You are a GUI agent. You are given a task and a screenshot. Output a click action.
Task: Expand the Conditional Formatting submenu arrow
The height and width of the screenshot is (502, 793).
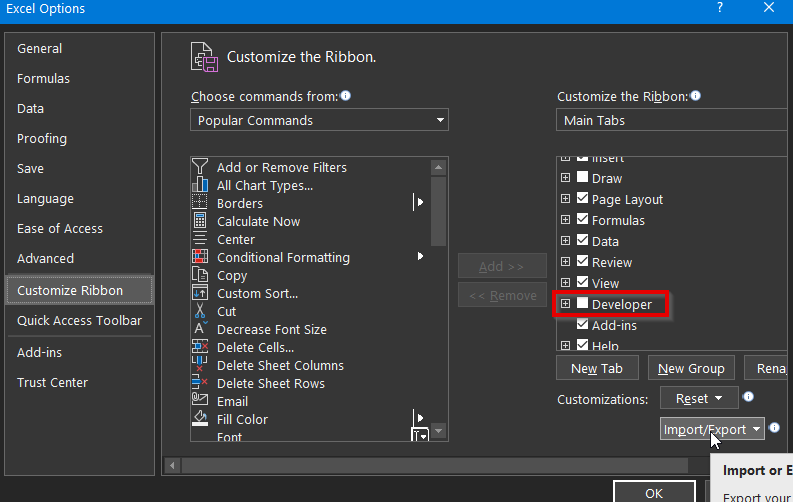pyautogui.click(x=420, y=256)
